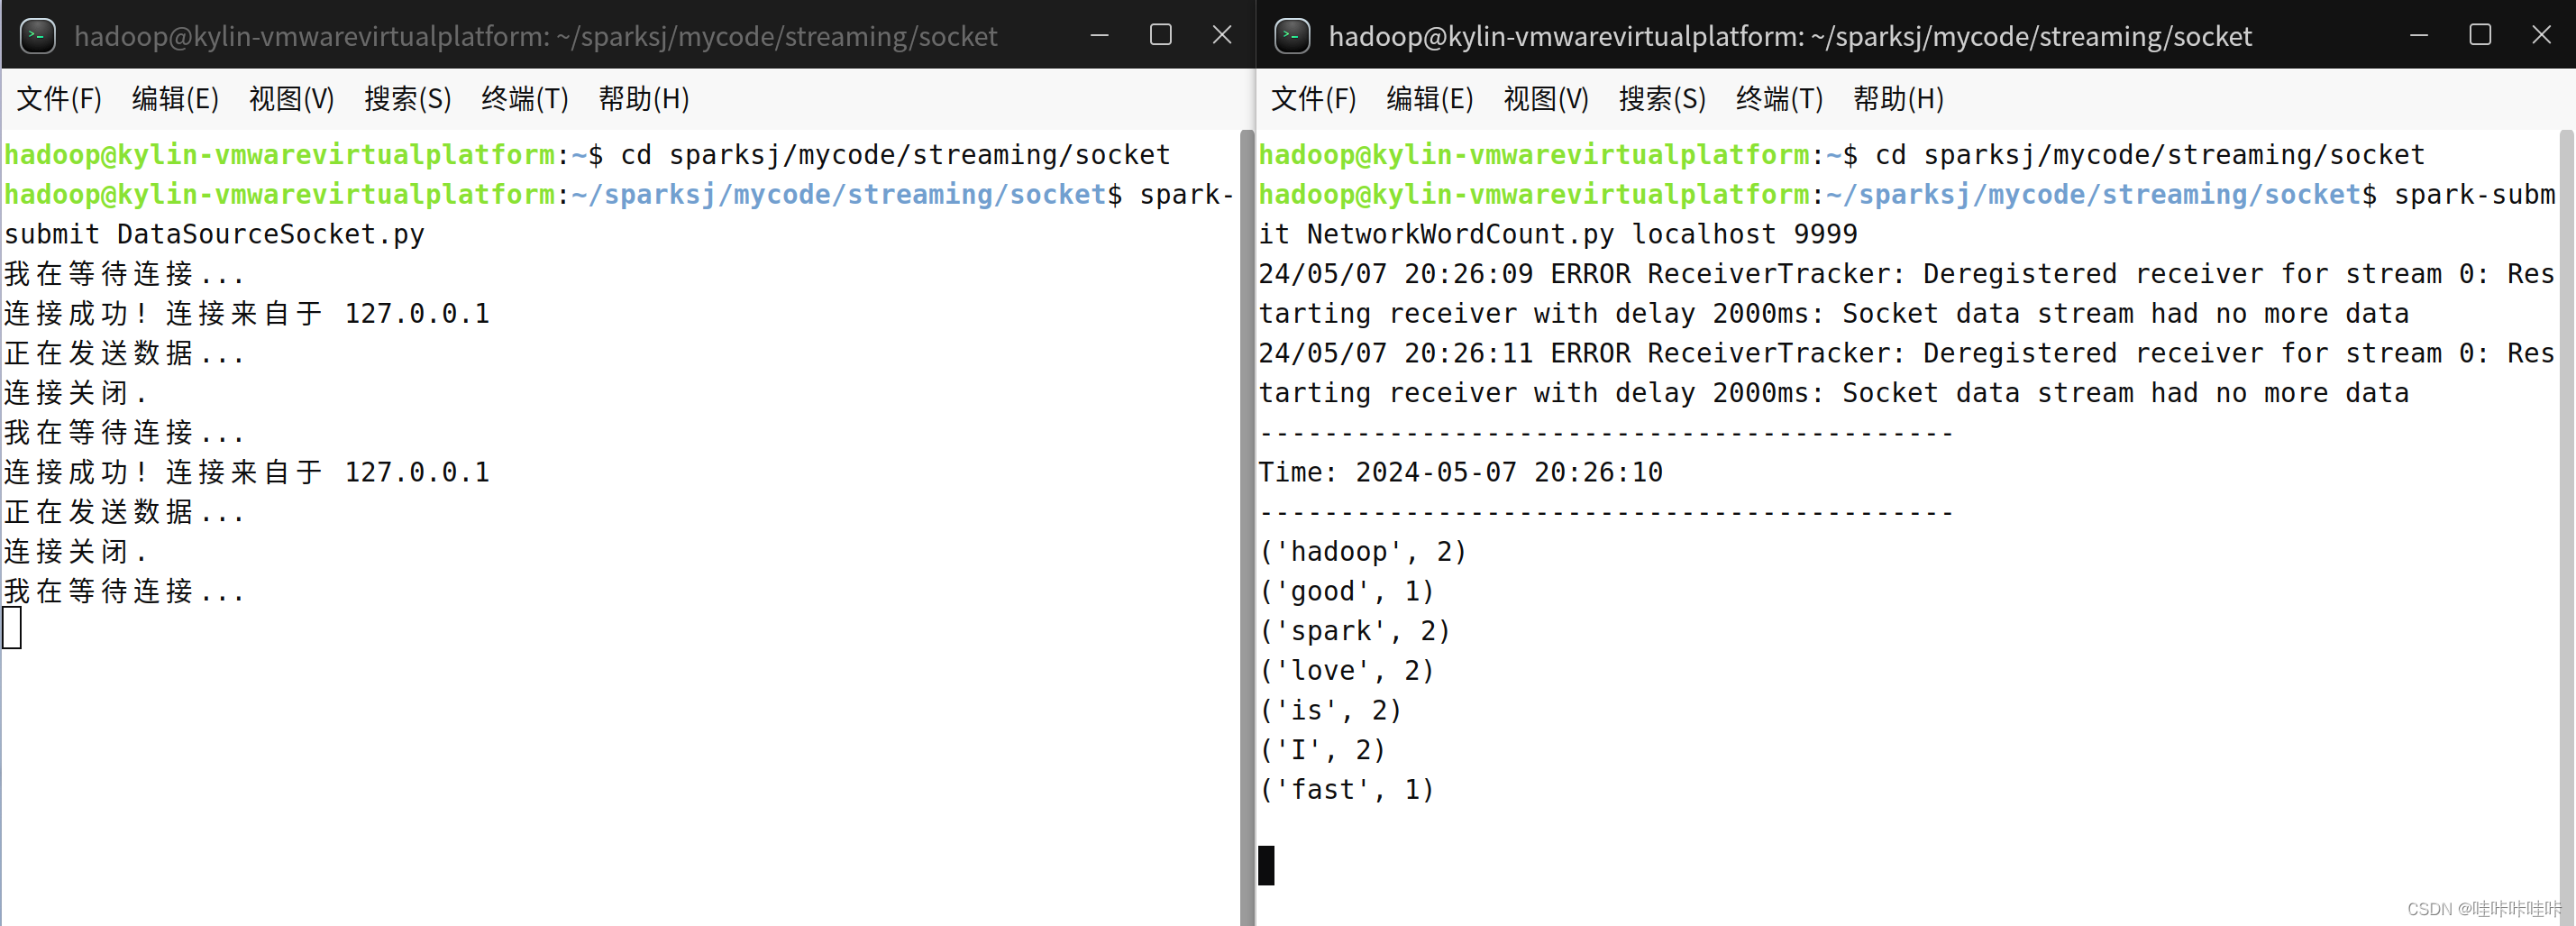Open the 终端(T) menu in the left terminal
Screen dimensions: 2576x926
[x=524, y=99]
